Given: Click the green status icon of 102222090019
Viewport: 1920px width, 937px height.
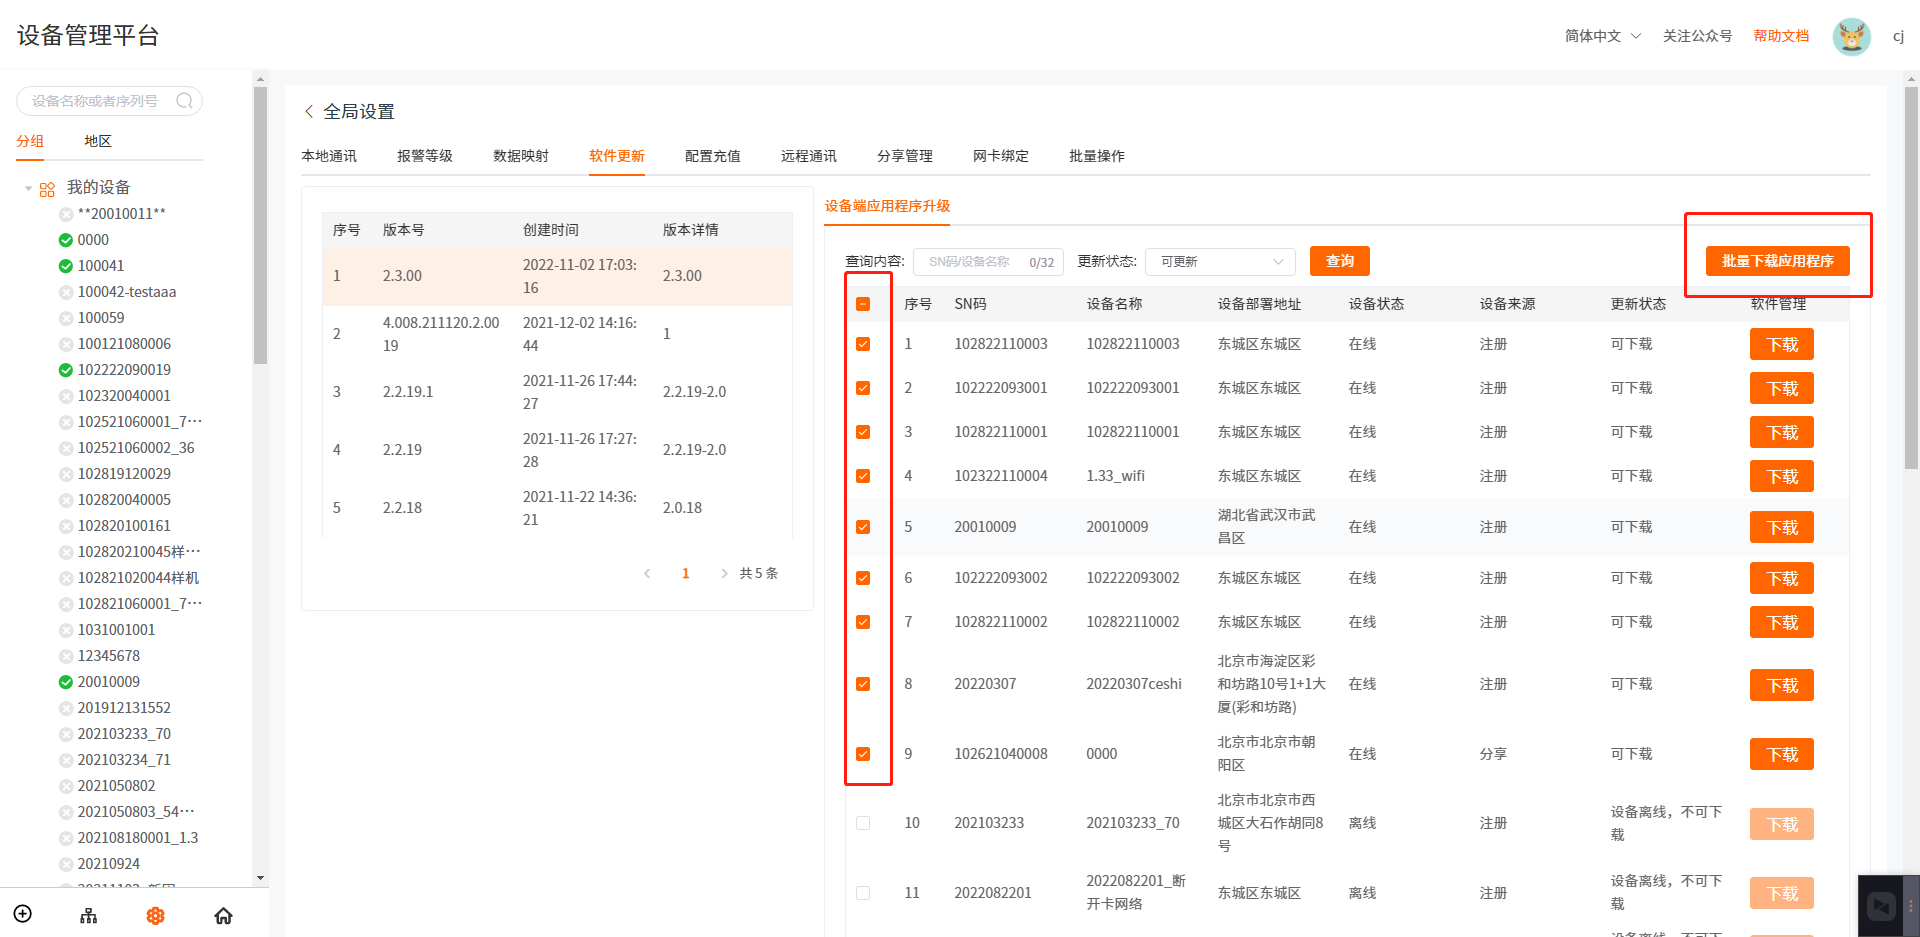Looking at the screenshot, I should pos(66,370).
